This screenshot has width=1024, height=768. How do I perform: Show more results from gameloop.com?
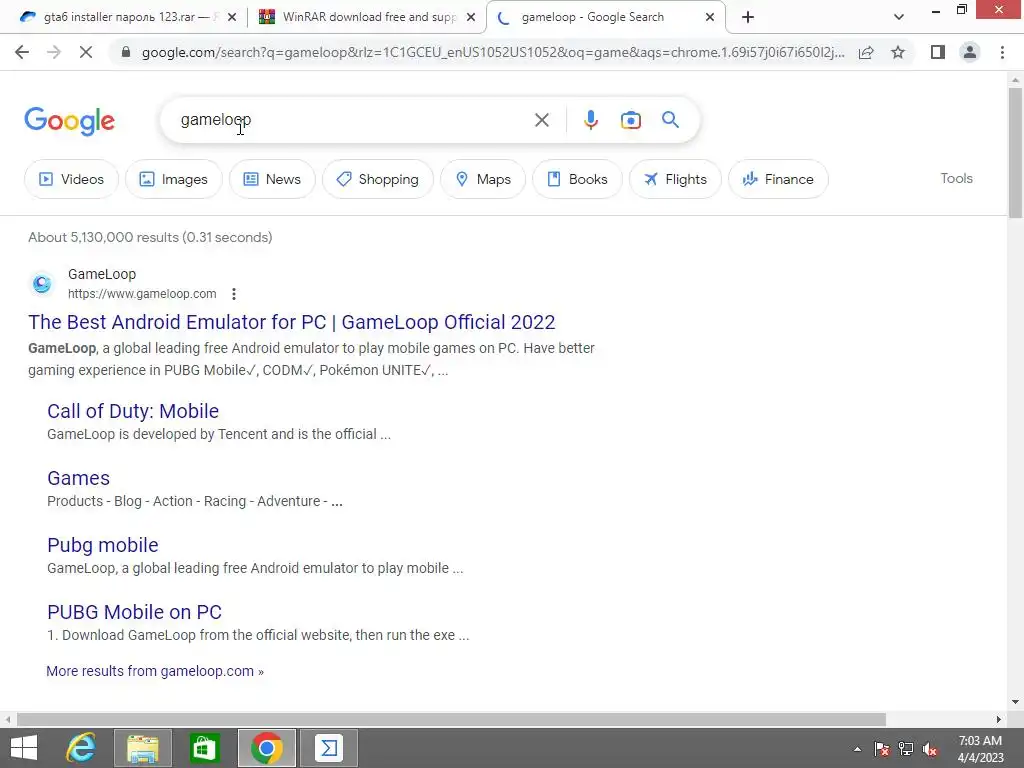[155, 671]
